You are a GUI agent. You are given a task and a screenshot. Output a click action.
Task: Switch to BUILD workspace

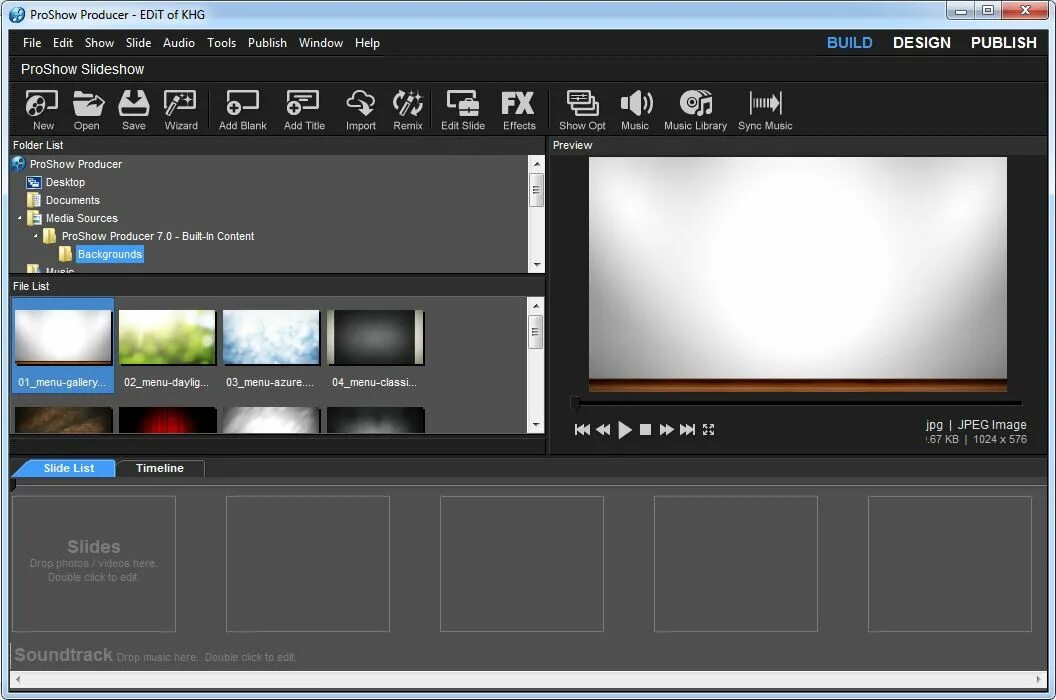coord(849,42)
